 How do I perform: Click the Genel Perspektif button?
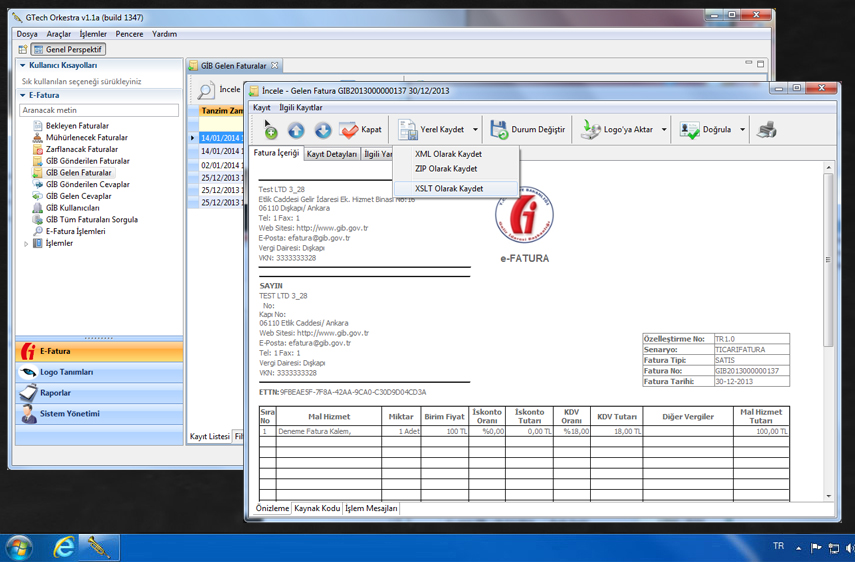point(68,50)
